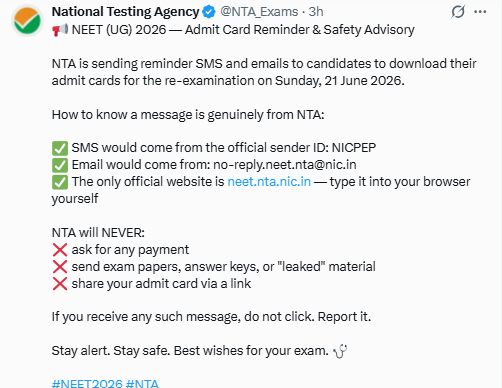Click the no-reply.neet.nta@nic.in email text
502x388 pixels.
pyautogui.click(x=285, y=165)
